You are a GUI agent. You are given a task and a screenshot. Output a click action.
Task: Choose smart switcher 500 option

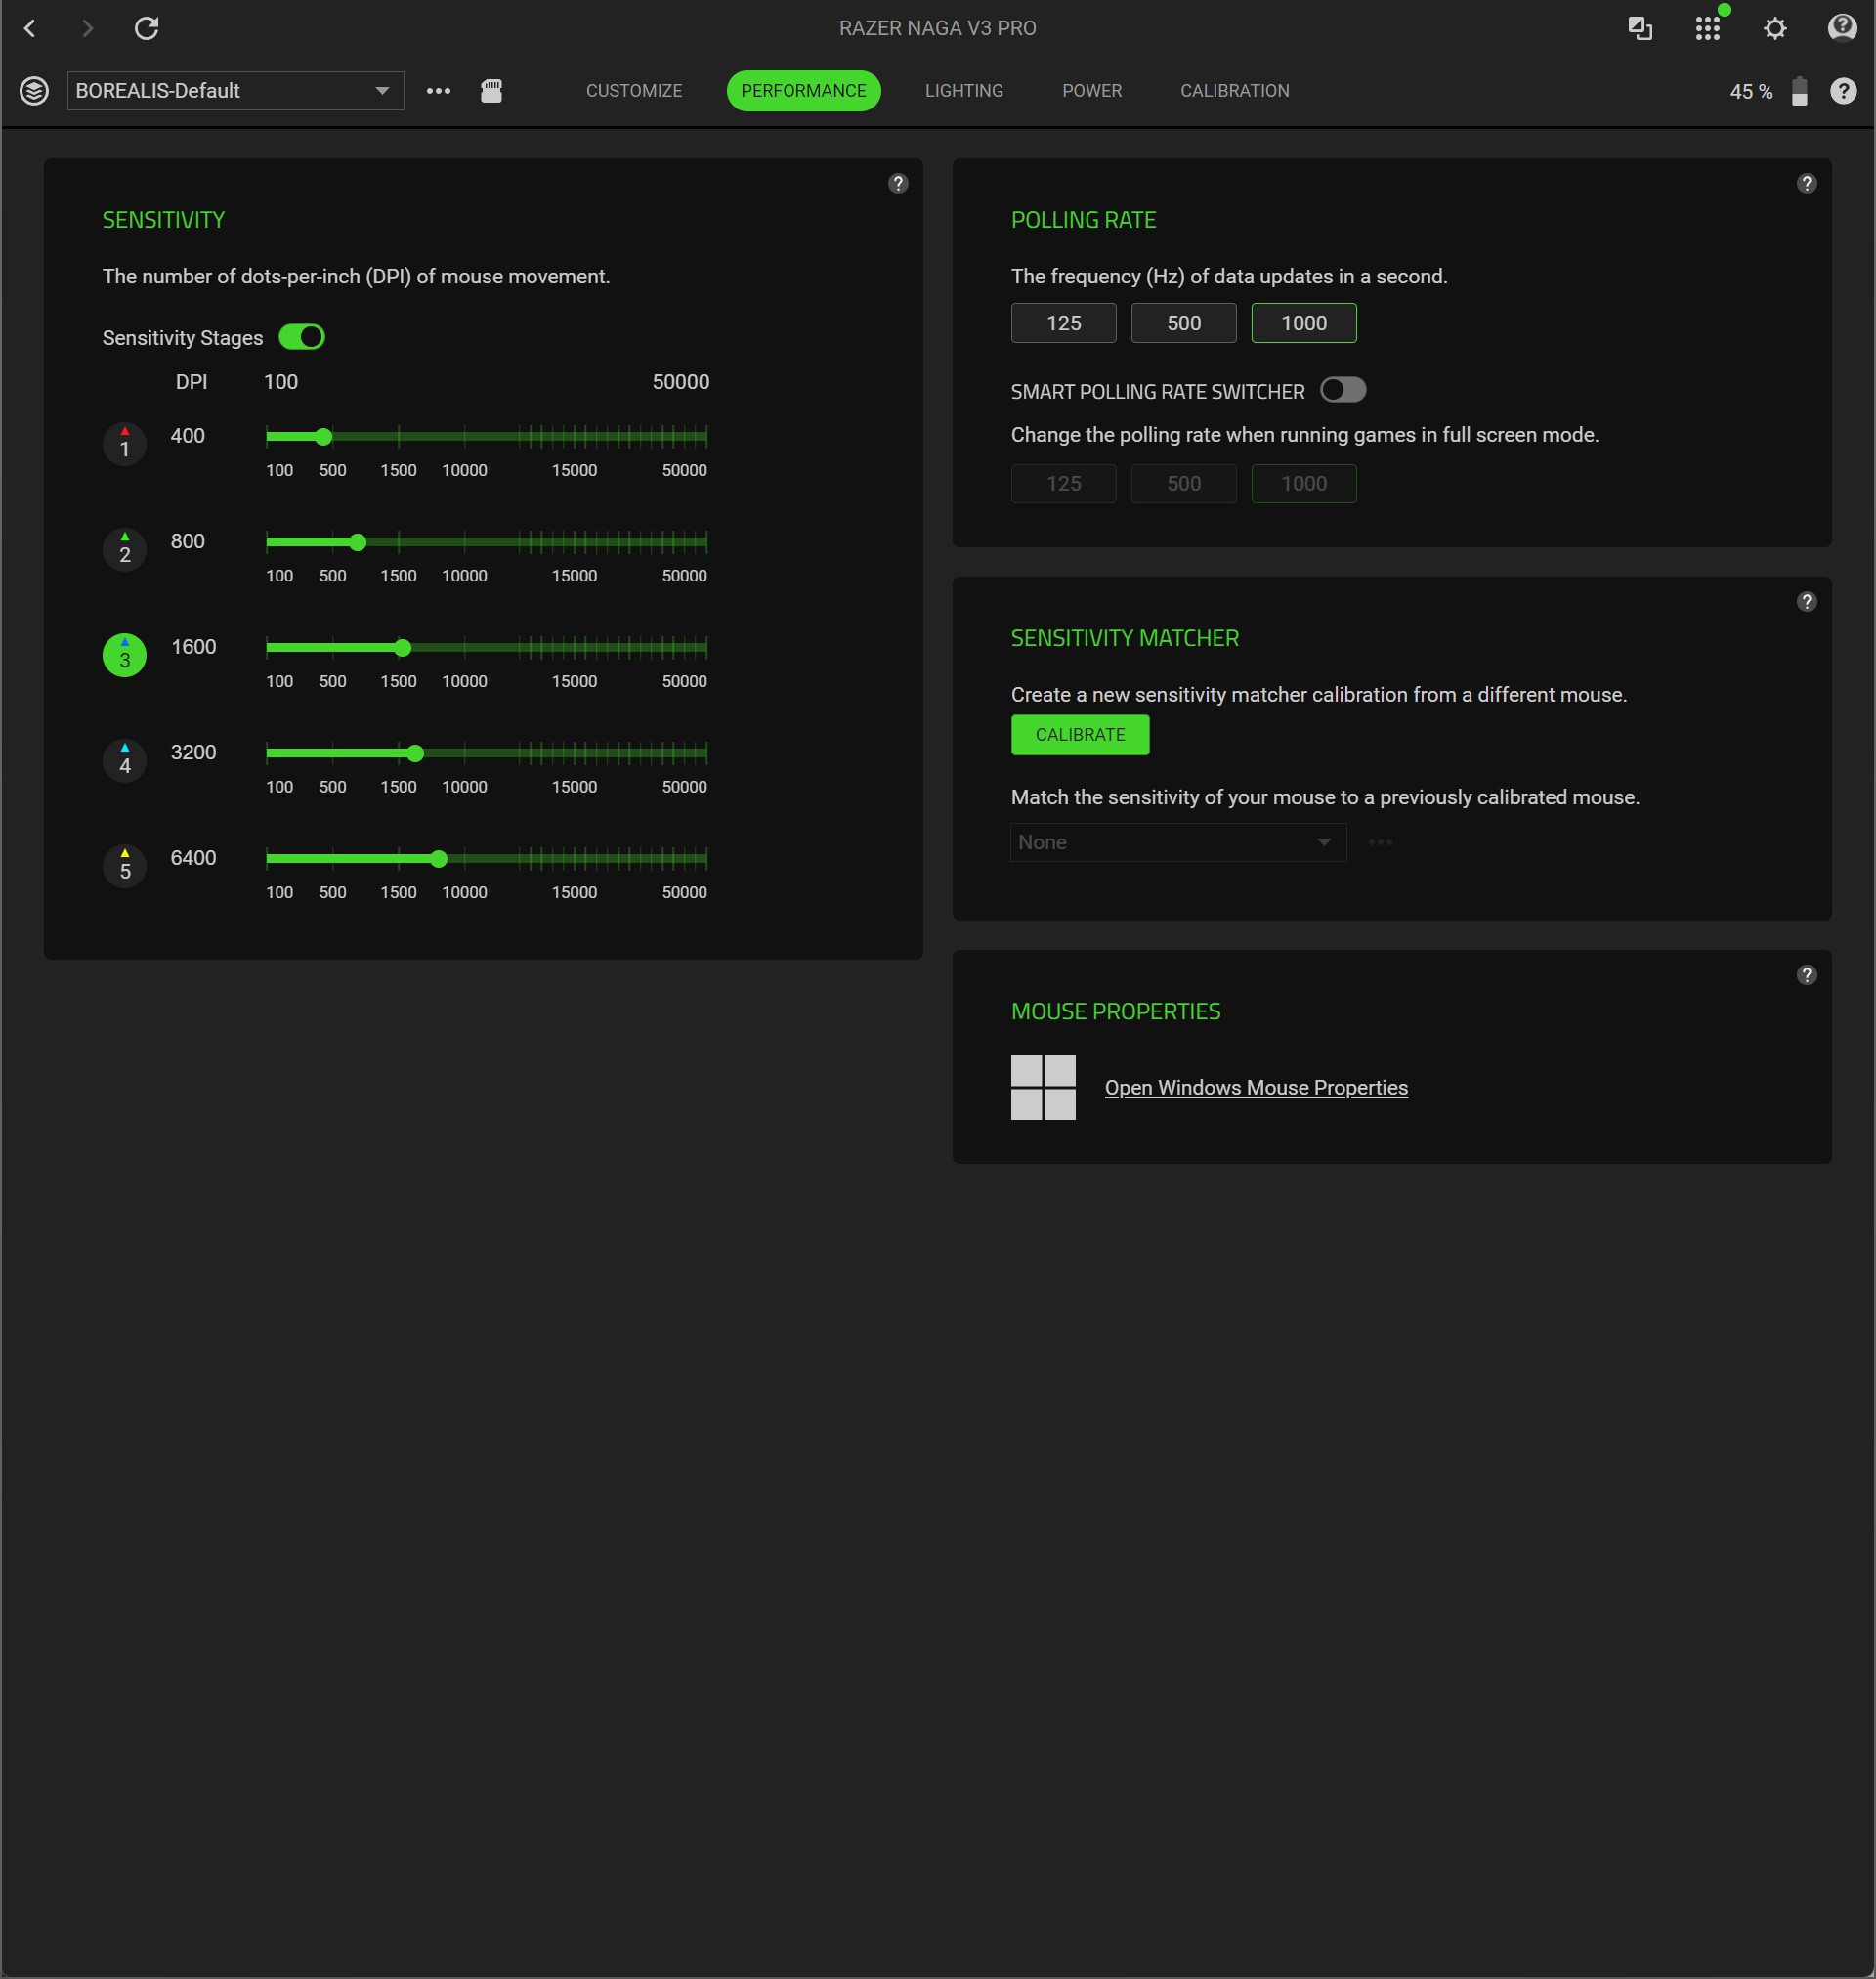tap(1183, 483)
